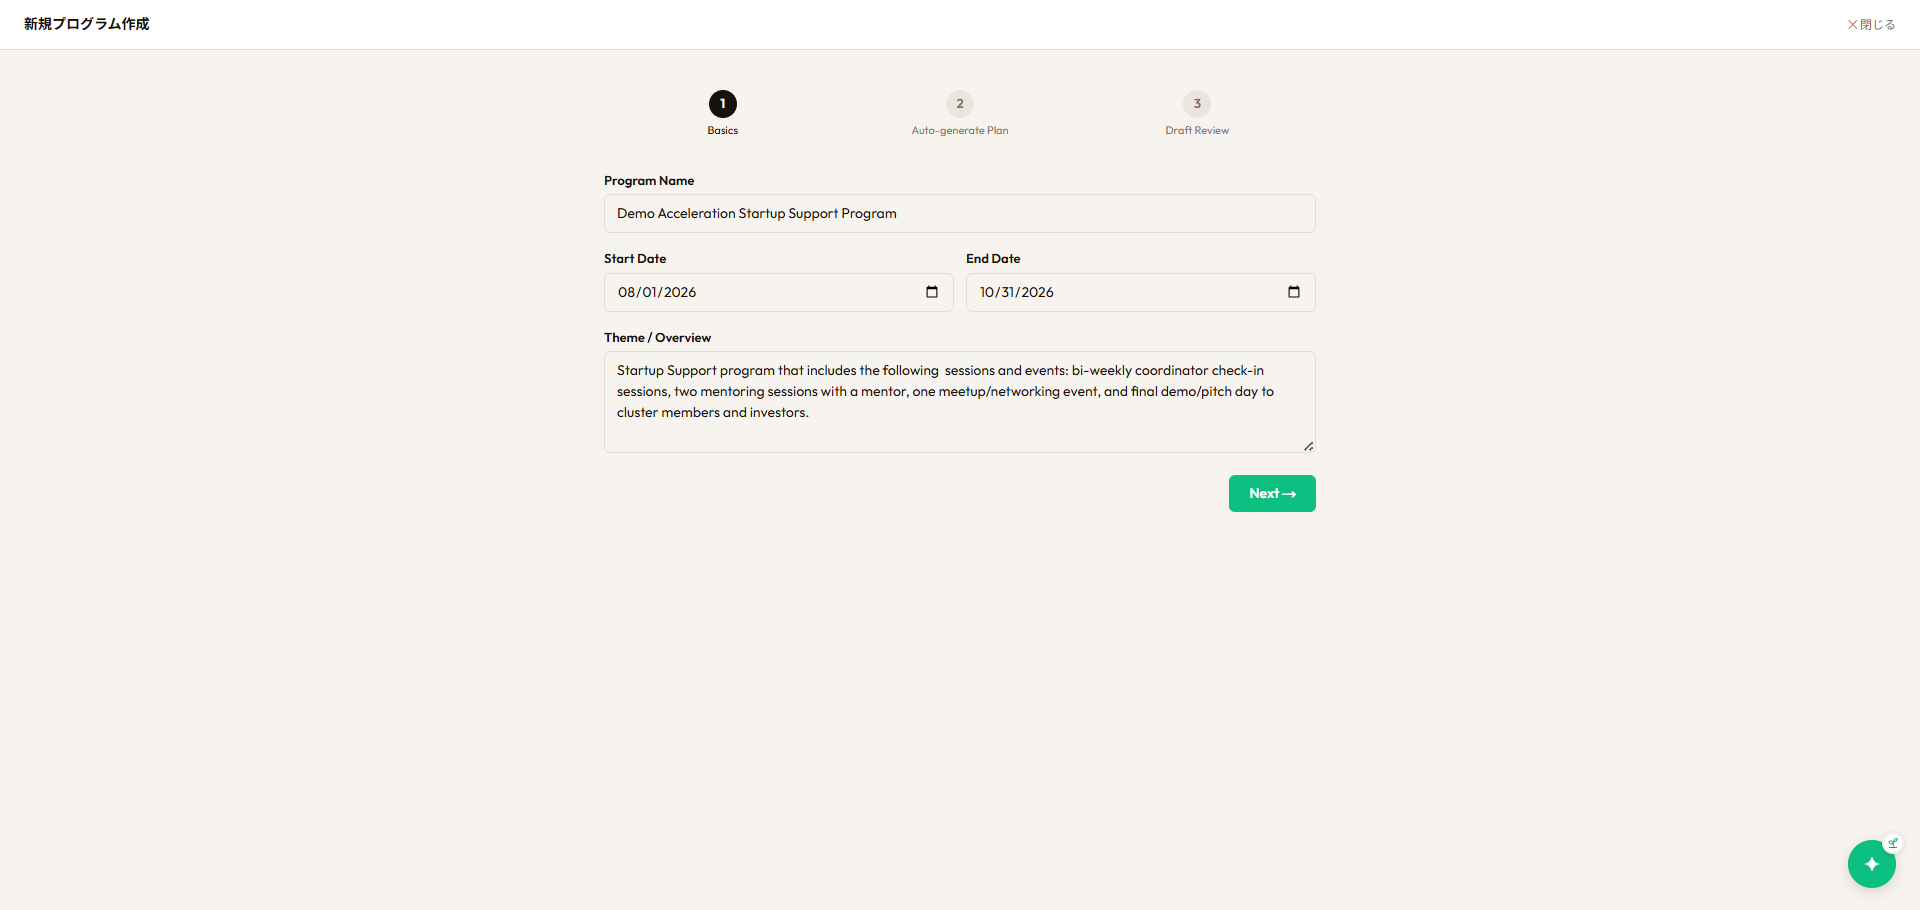
Task: Click the step 1 circle indicator
Action: tap(723, 104)
